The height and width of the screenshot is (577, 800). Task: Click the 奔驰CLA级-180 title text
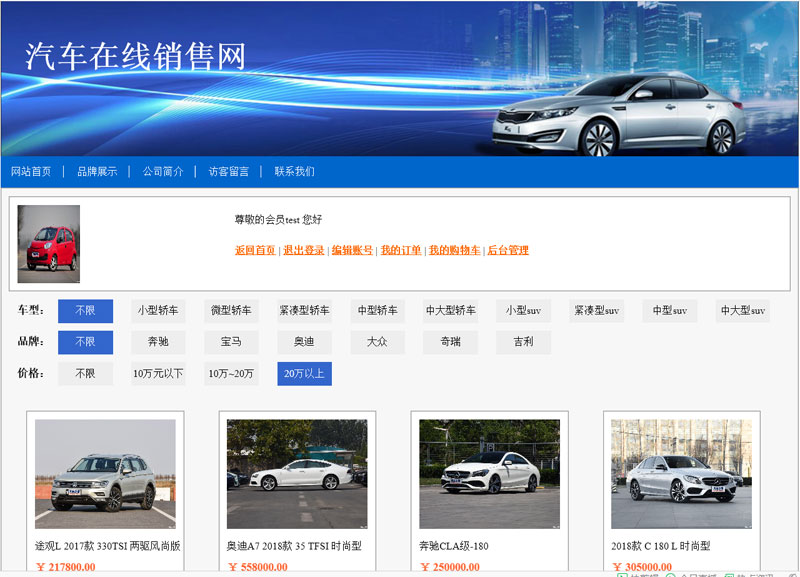[454, 546]
